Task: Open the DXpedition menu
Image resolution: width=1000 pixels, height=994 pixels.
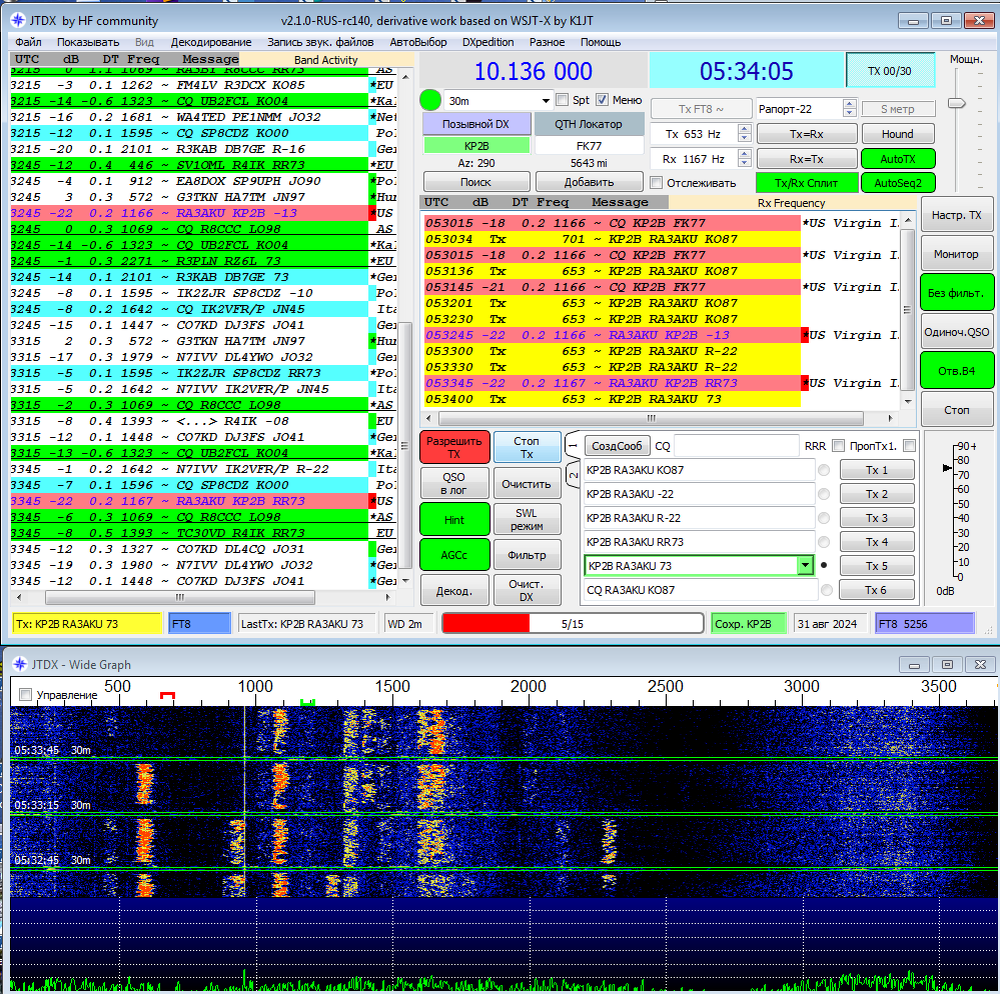Action: click(488, 42)
